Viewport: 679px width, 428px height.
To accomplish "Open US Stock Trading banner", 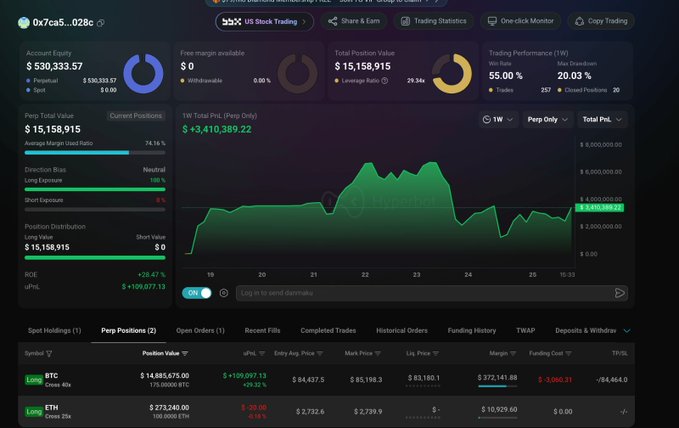I will coord(264,22).
